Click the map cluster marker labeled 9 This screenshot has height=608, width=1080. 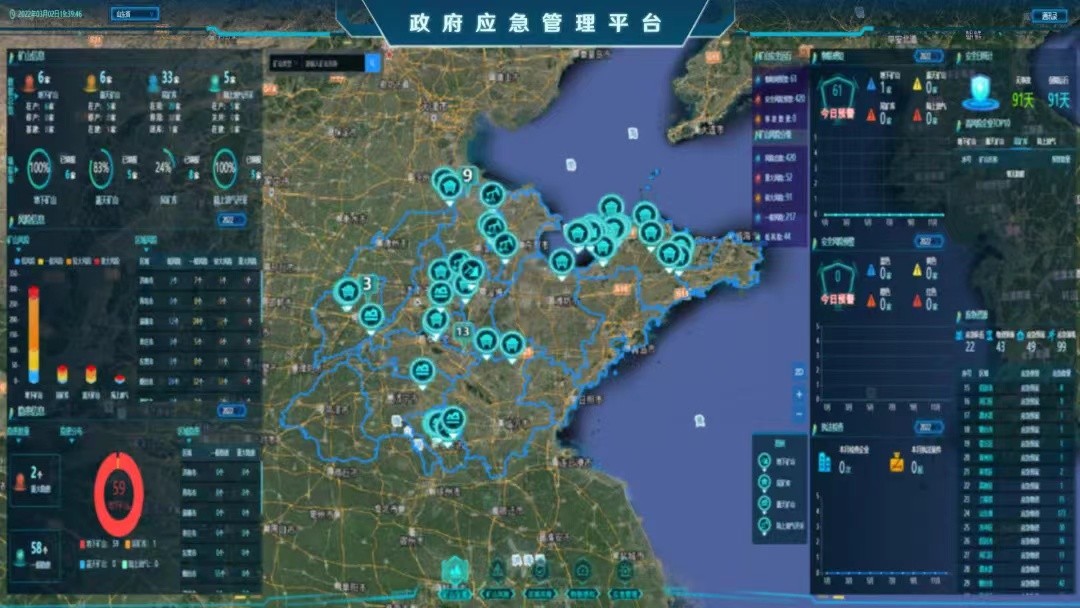[449, 185]
